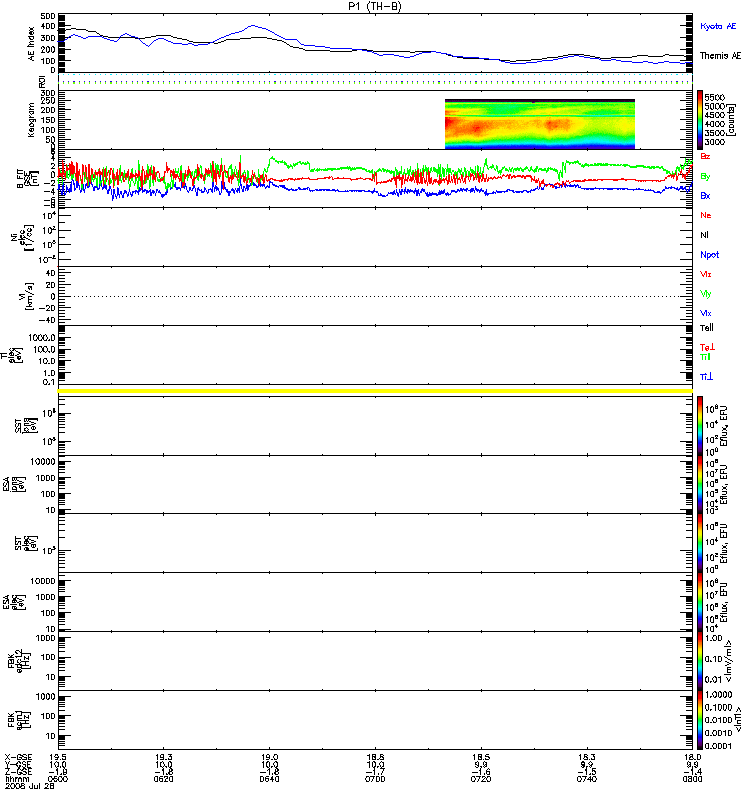Click the dotted zero line in Vi panel
Image resolution: width=750 pixels, height=800 pixels.
[375, 296]
